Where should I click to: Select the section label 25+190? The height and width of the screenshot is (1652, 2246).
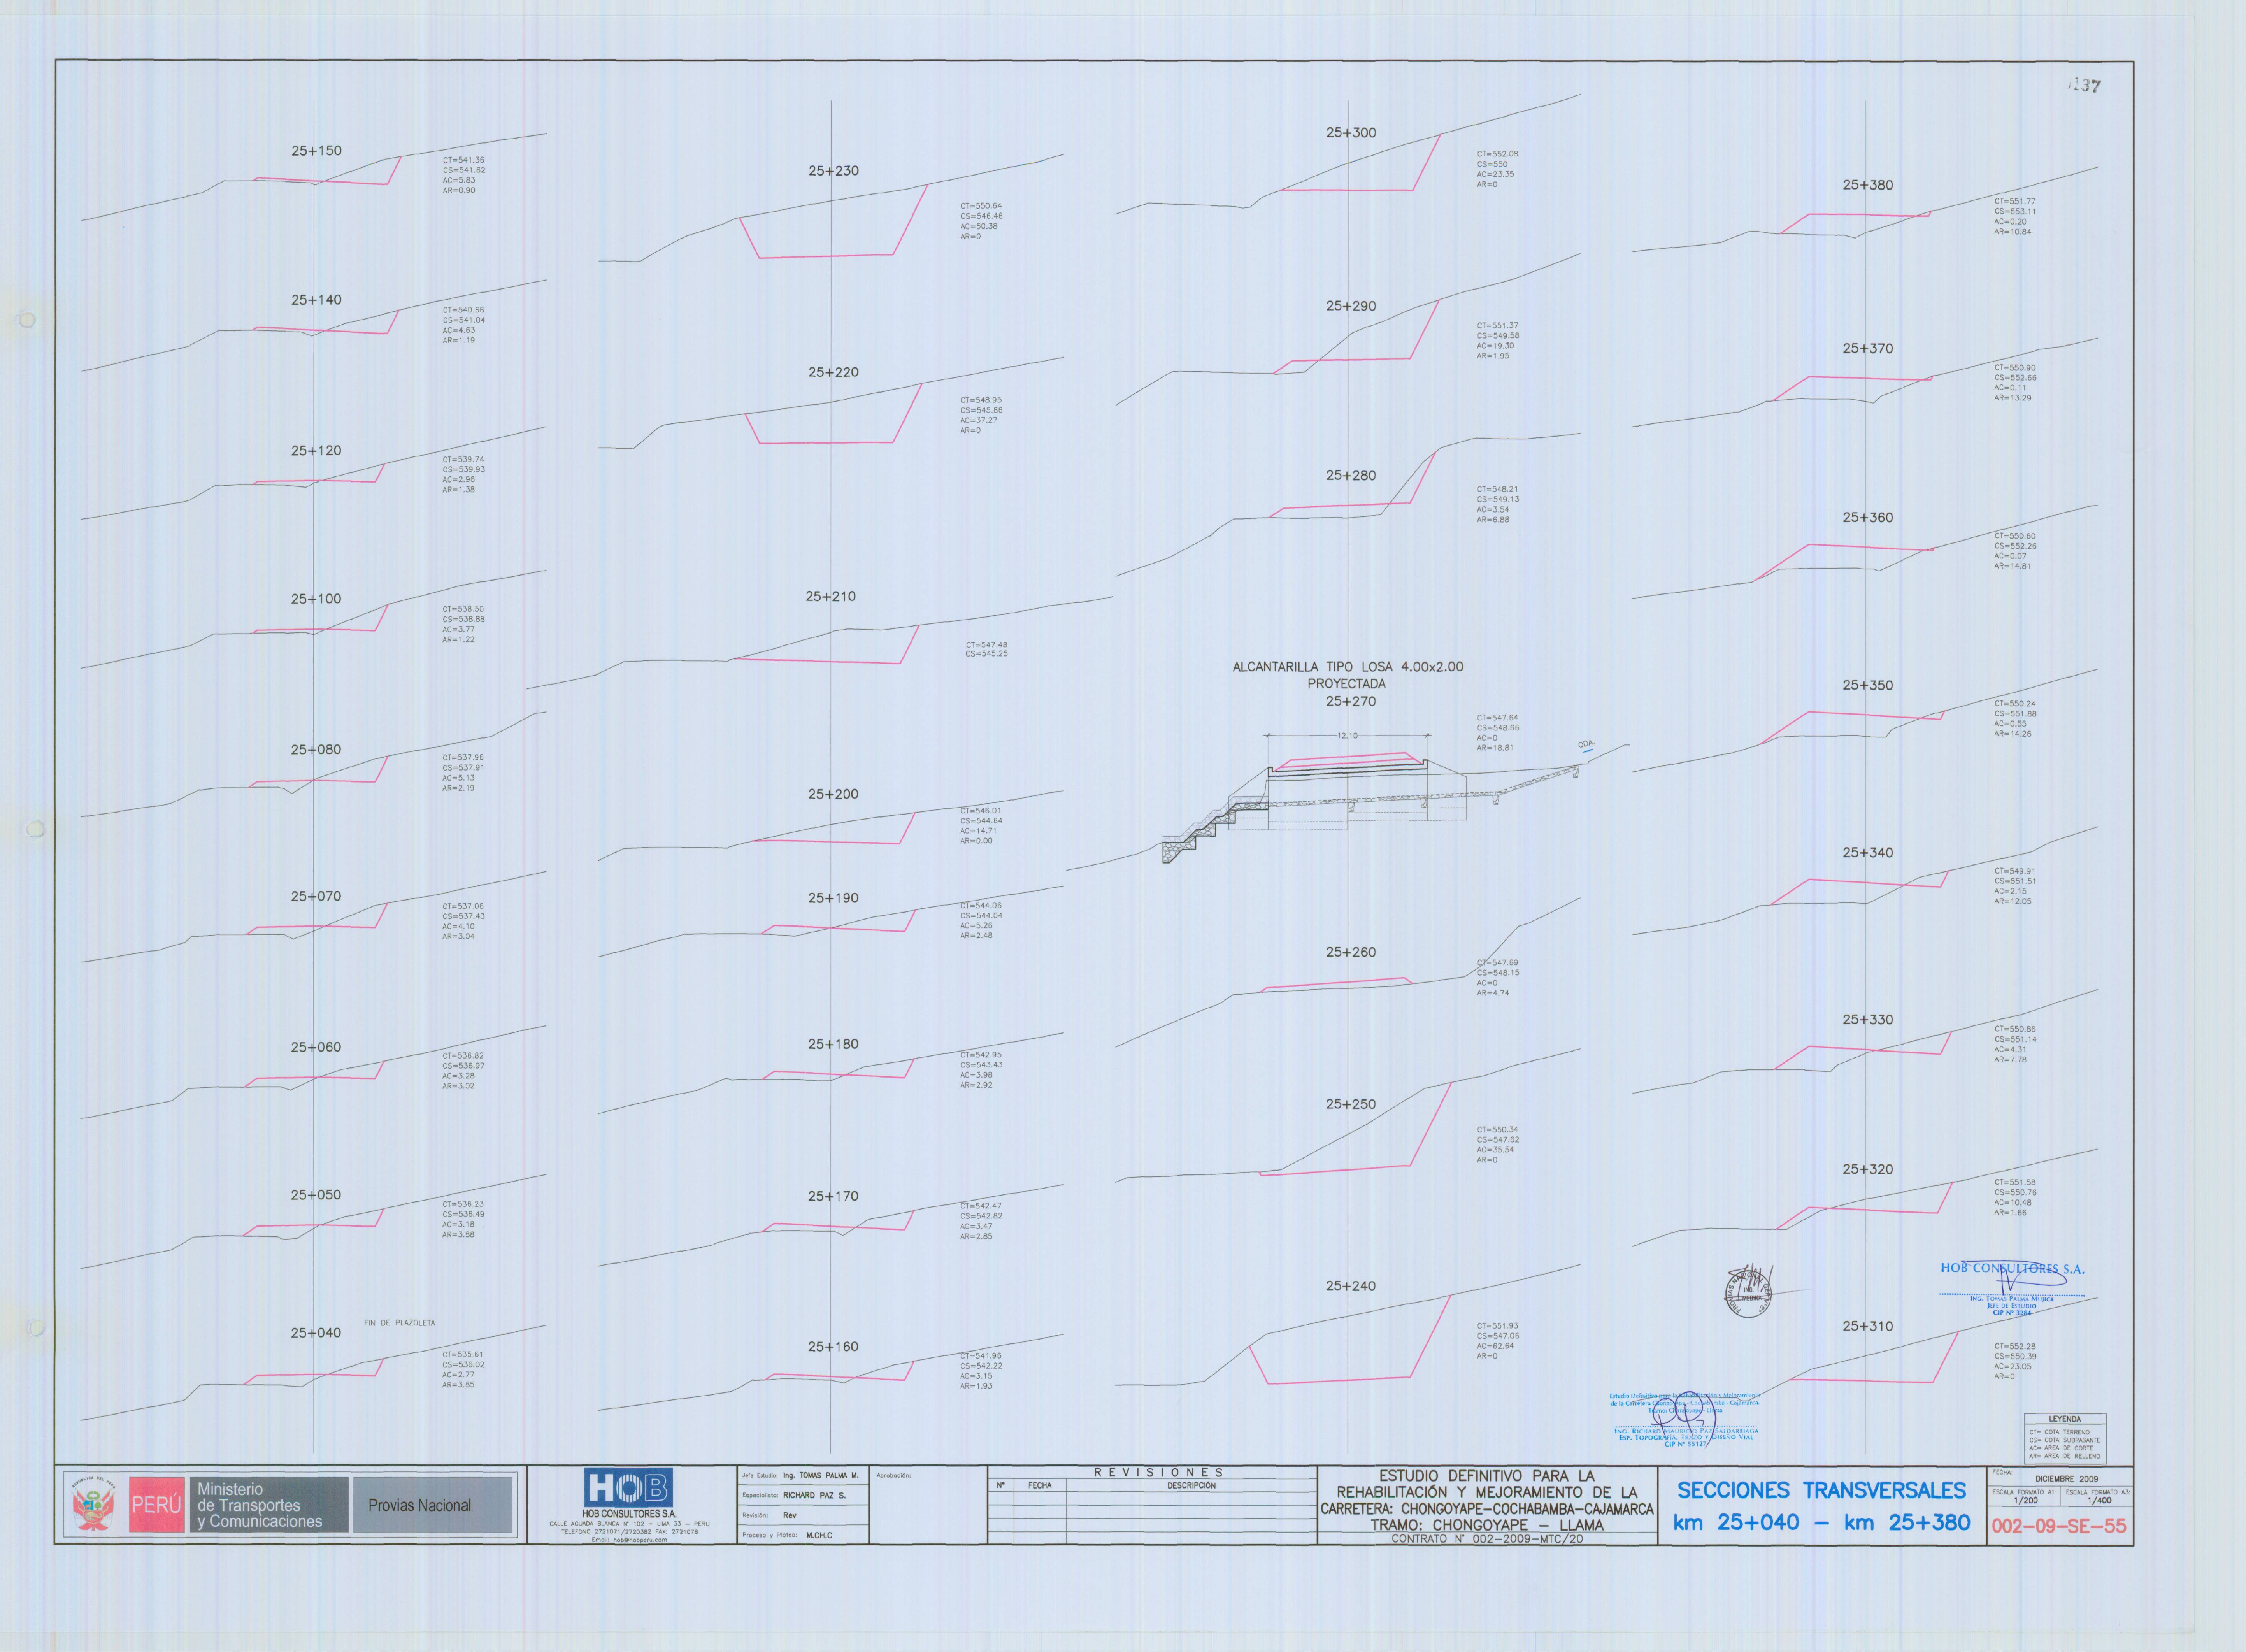click(834, 899)
